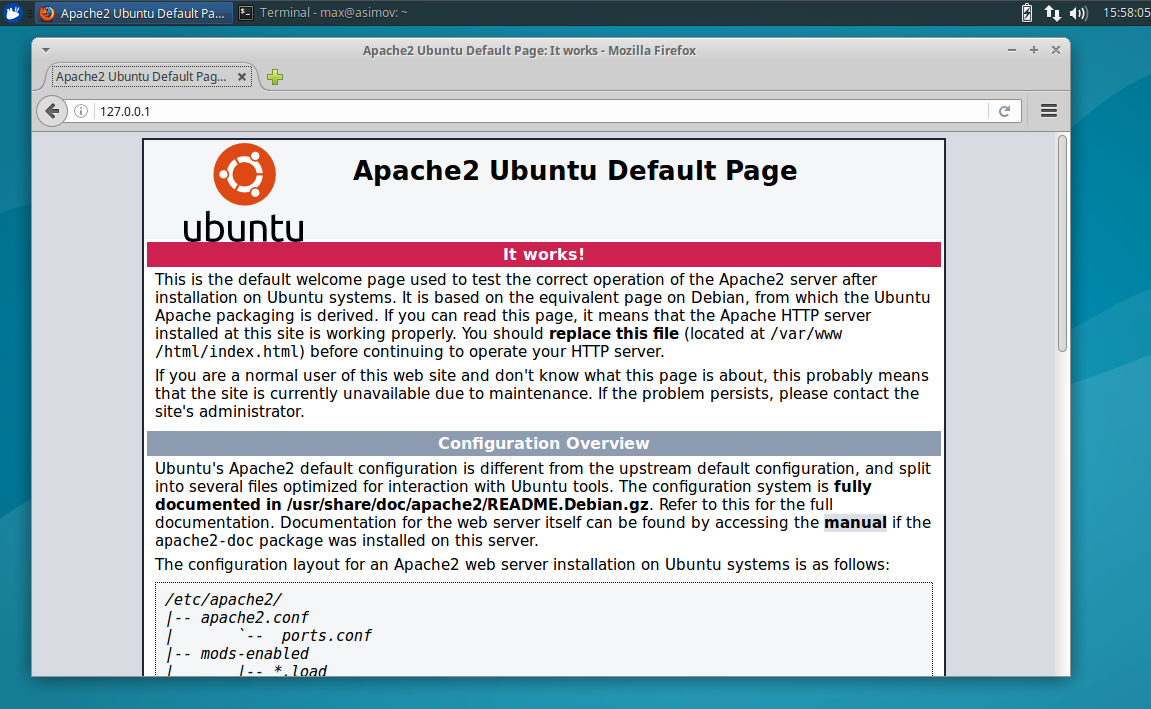Maximize the Firefox window
1151x709 pixels.
1034,50
